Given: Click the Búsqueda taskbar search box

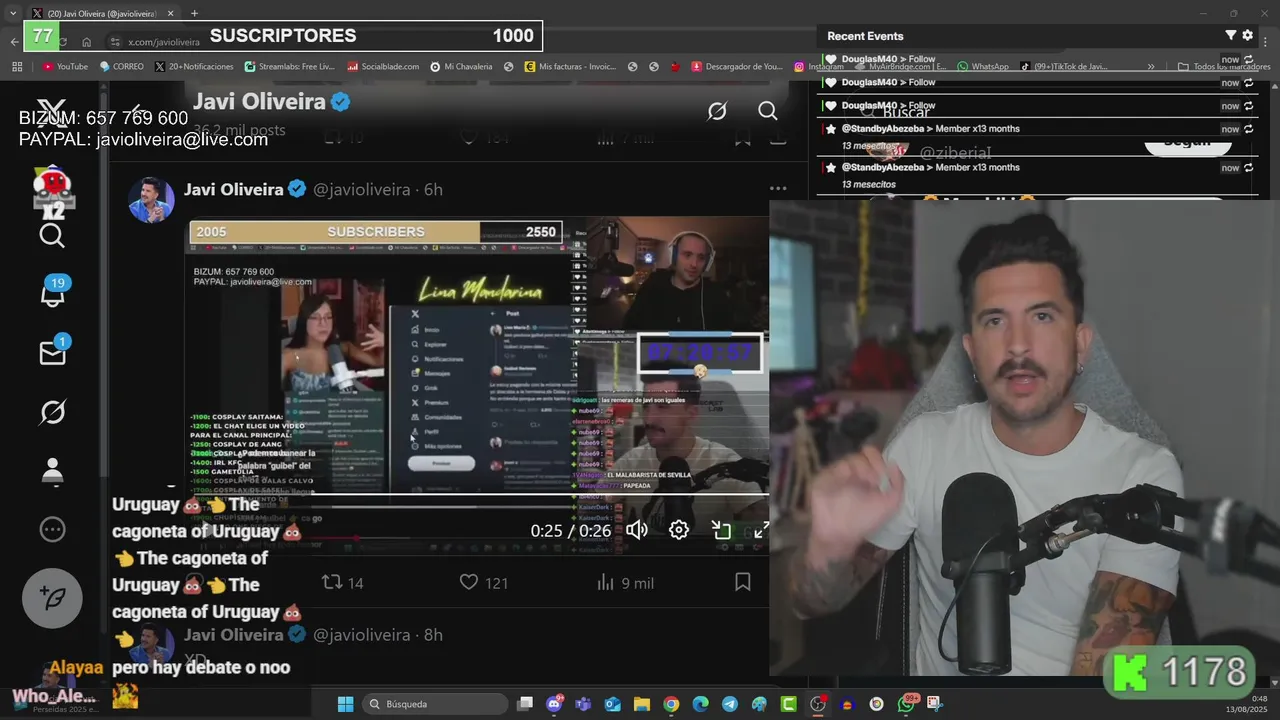Looking at the screenshot, I should [x=434, y=704].
